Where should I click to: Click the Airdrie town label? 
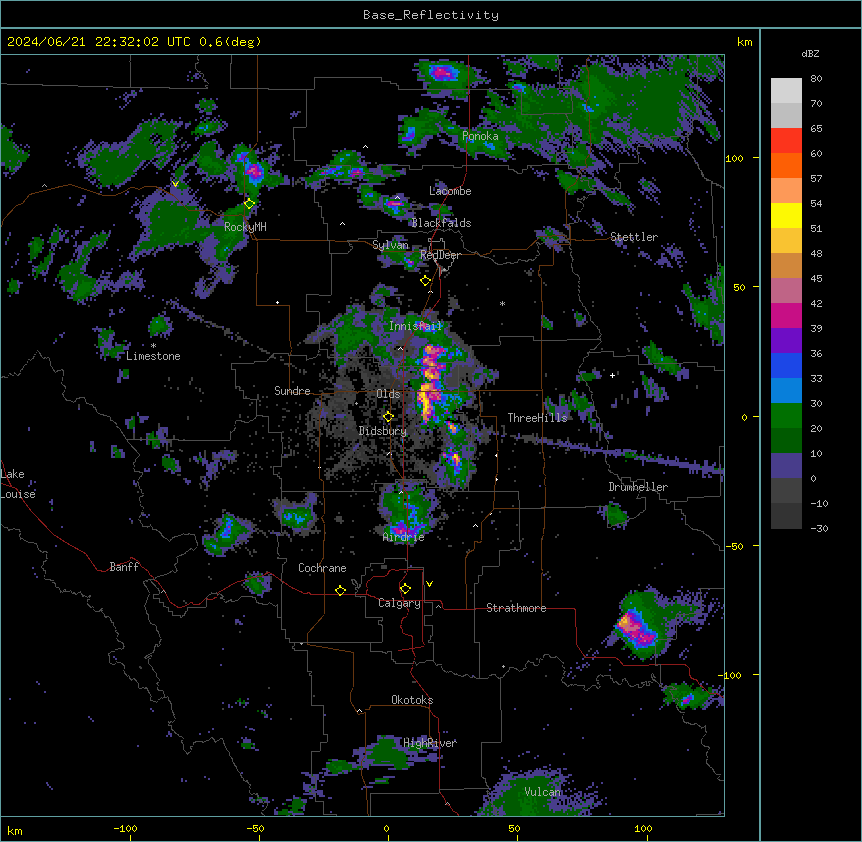click(404, 537)
